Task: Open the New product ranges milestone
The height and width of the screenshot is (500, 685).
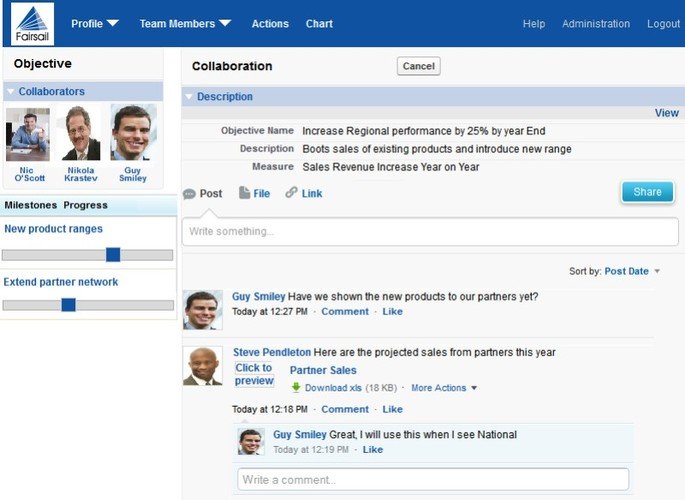Action: pos(53,229)
